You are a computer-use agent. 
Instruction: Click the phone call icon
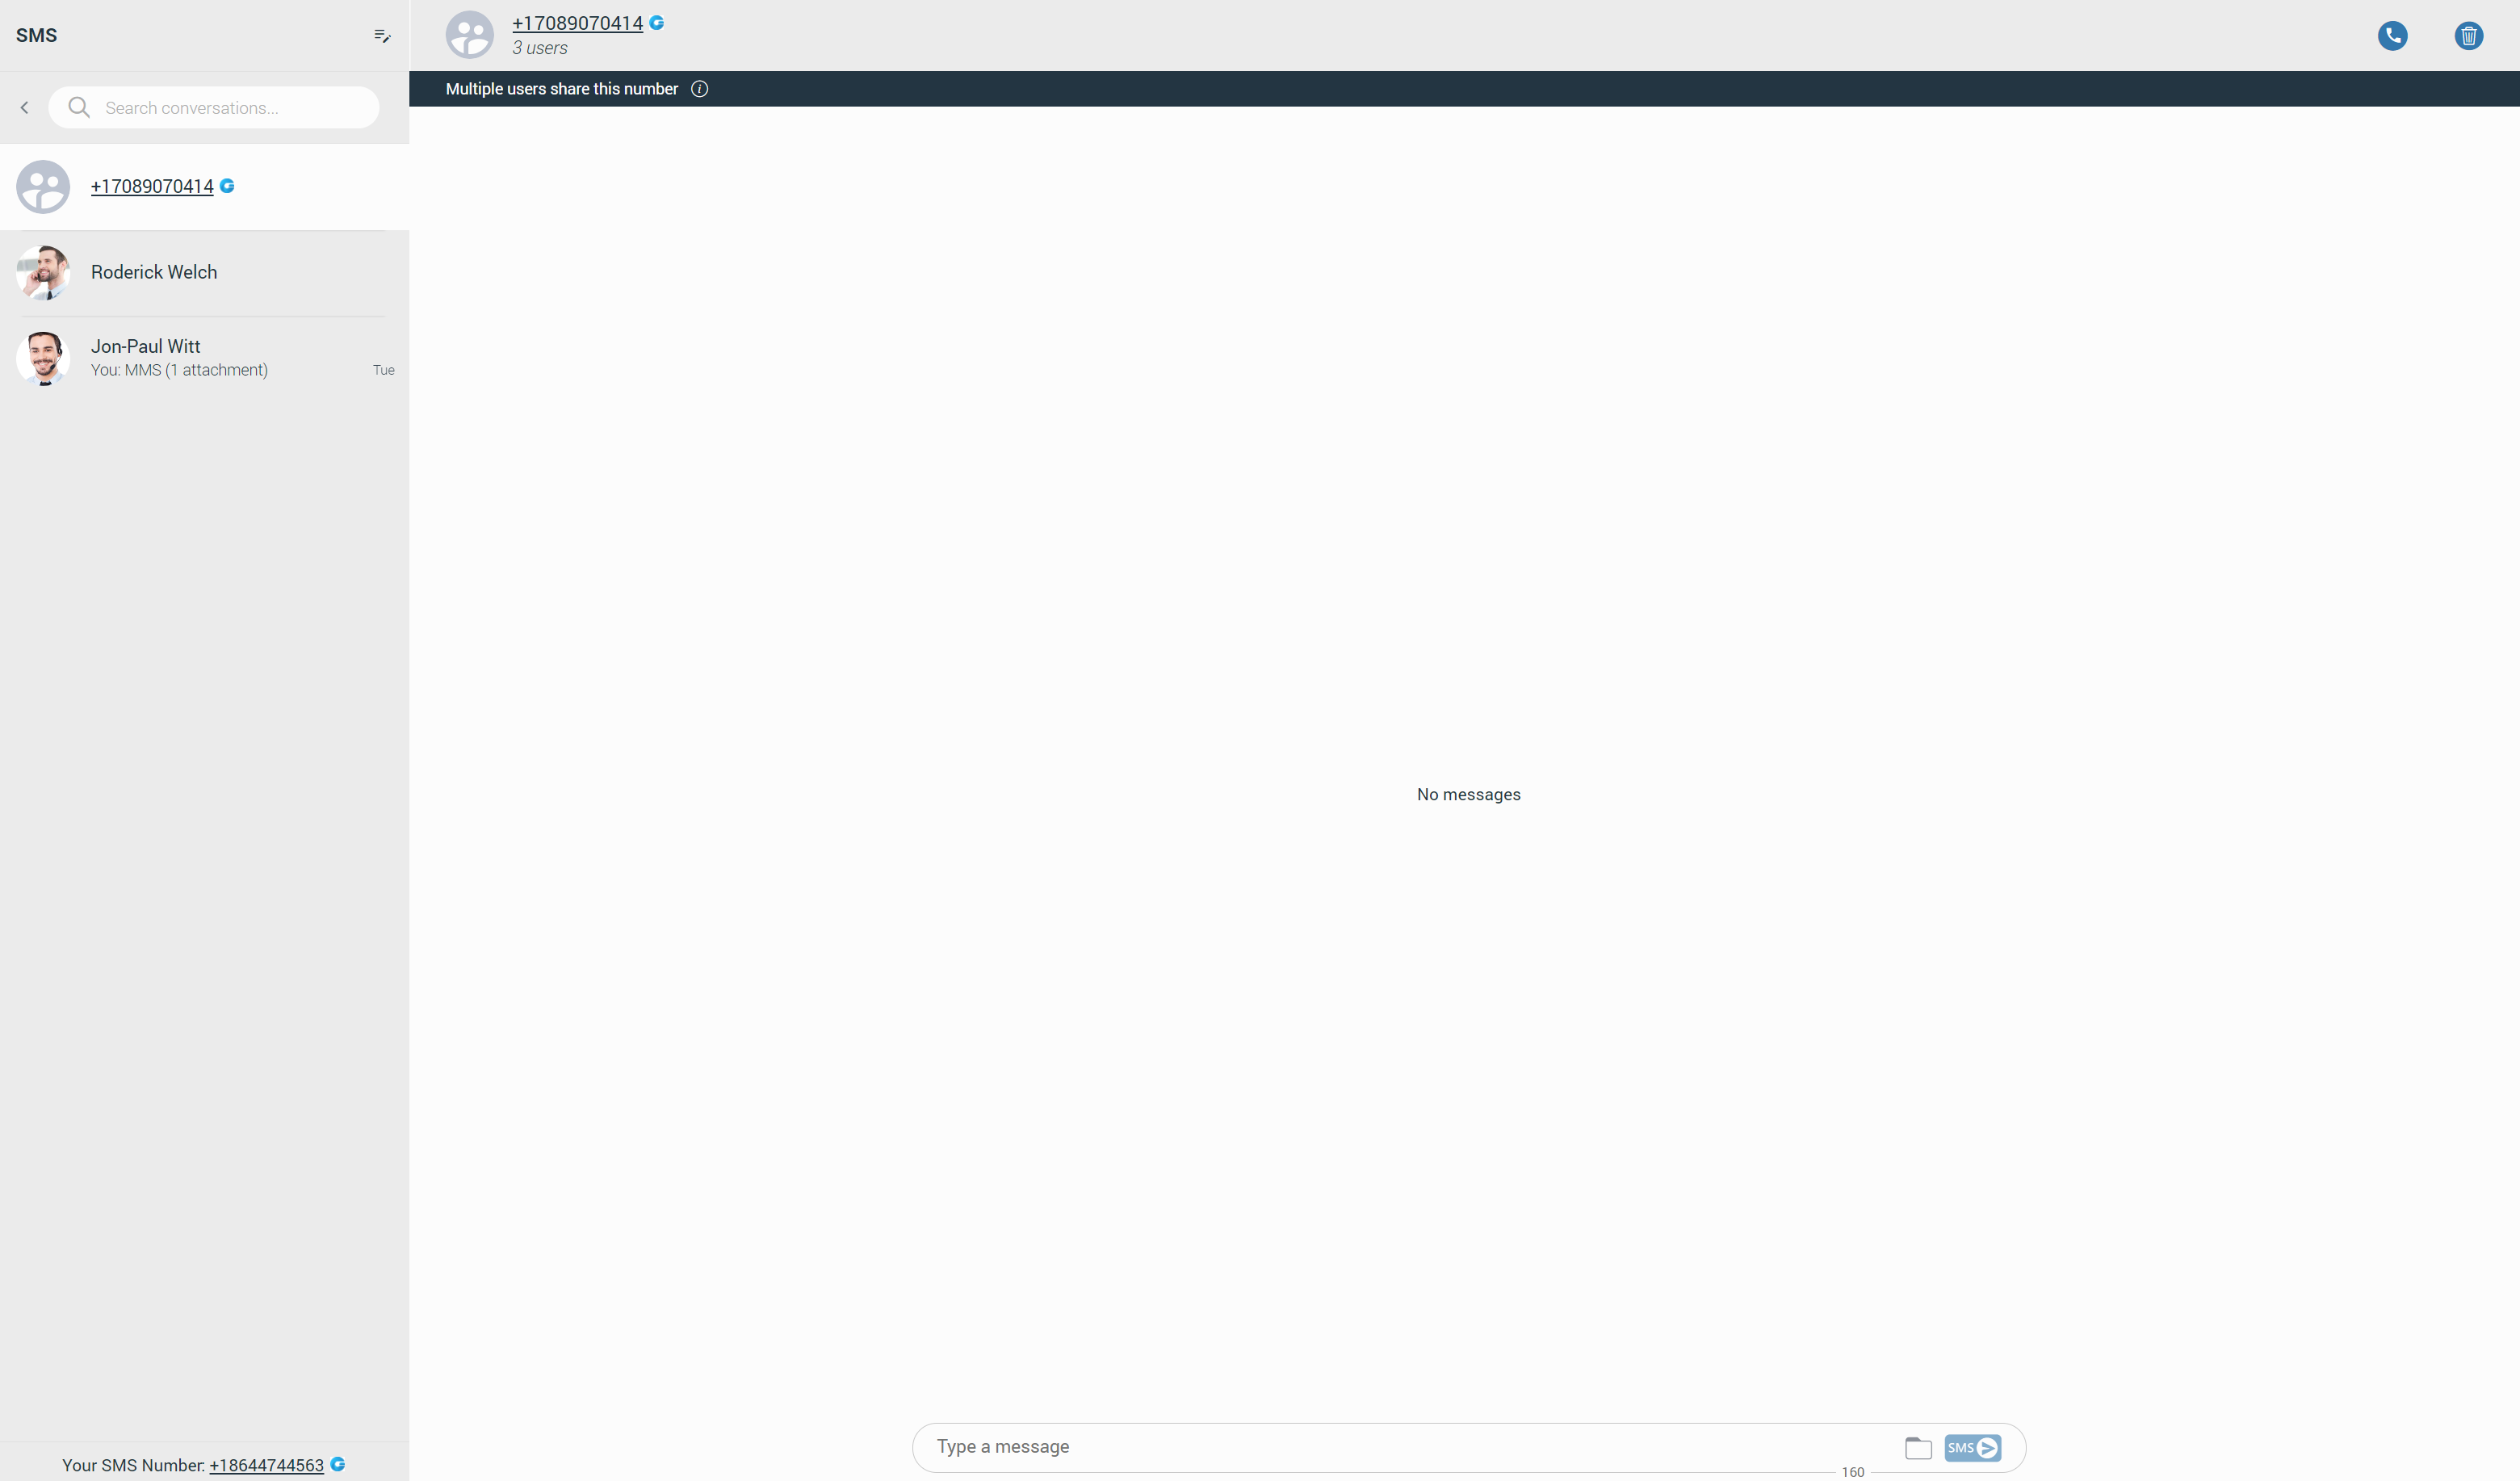click(2393, 33)
